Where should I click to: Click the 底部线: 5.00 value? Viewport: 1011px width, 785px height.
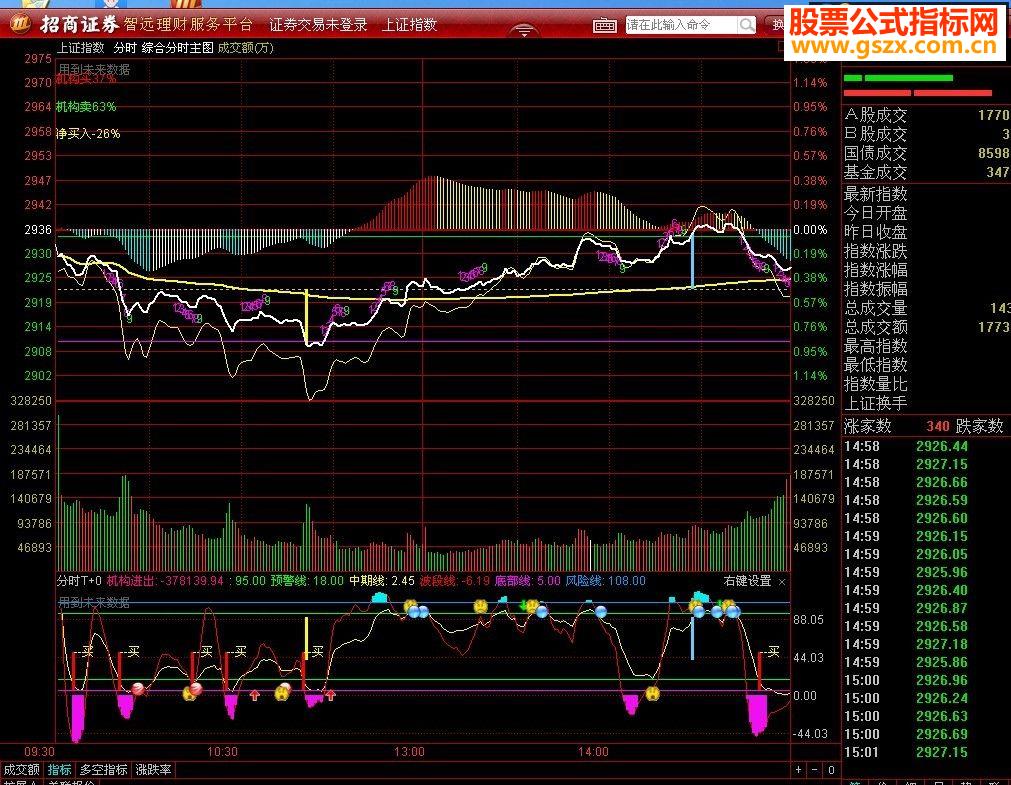point(527,581)
